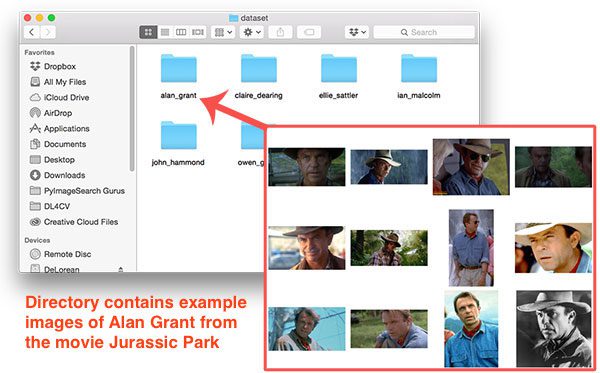
Task: Go forward with the Finder forward arrow
Action: pyautogui.click(x=48, y=32)
